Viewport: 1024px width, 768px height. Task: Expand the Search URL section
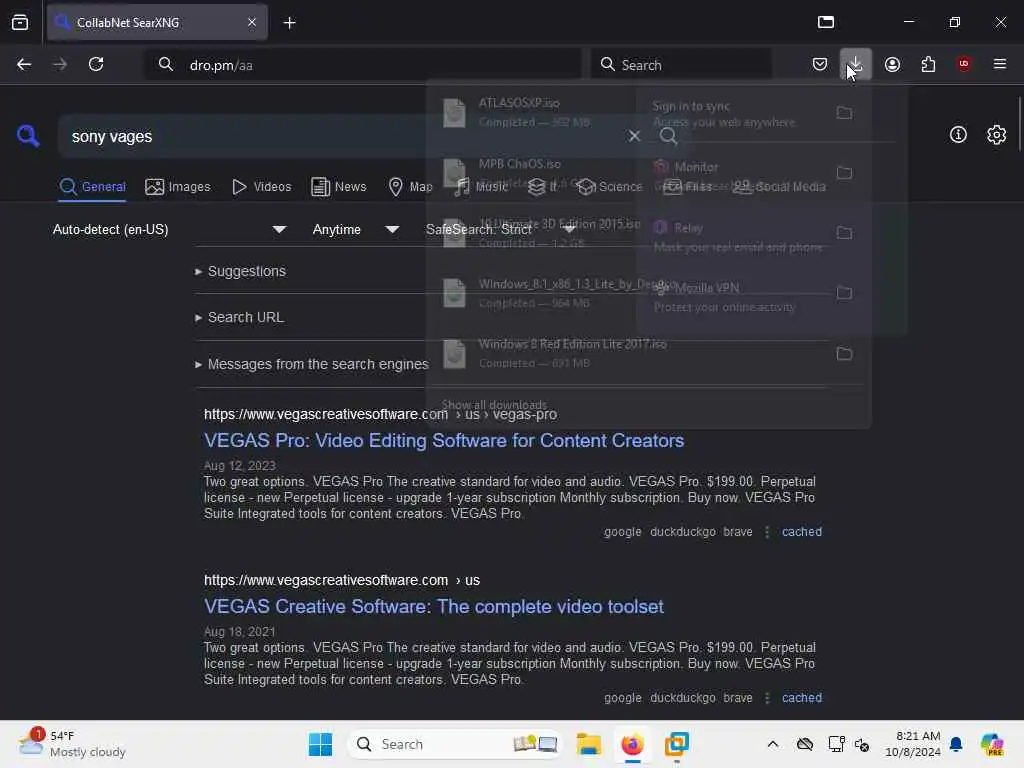(239, 317)
